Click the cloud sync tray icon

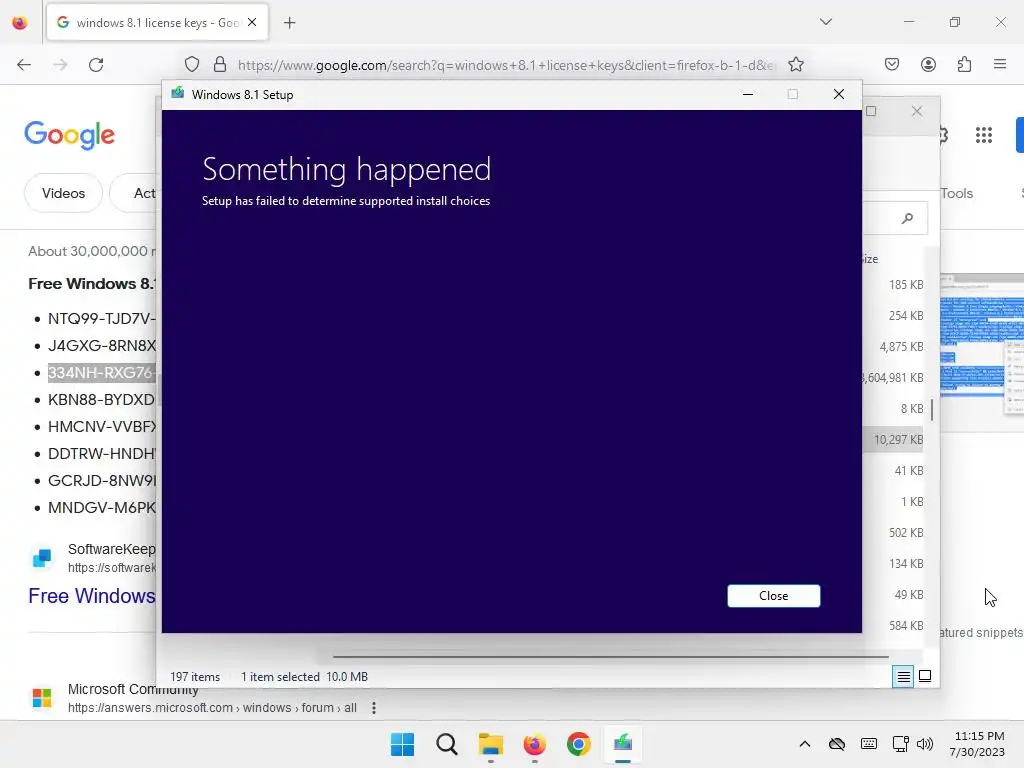point(837,744)
